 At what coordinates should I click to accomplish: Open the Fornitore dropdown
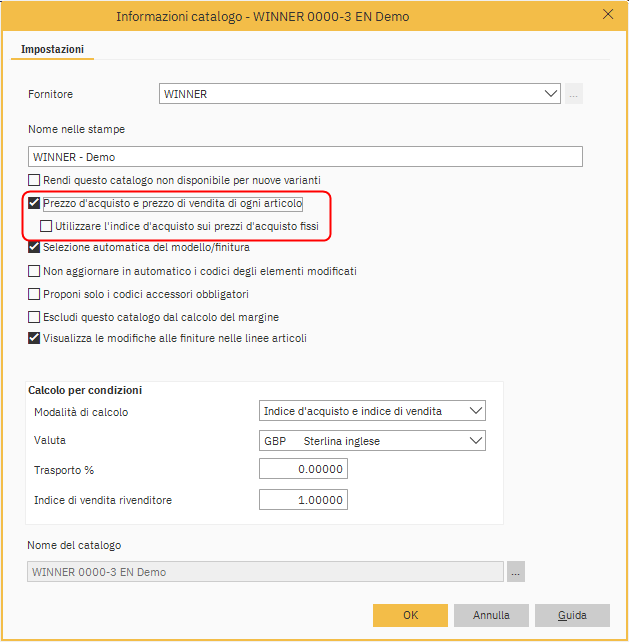(551, 94)
